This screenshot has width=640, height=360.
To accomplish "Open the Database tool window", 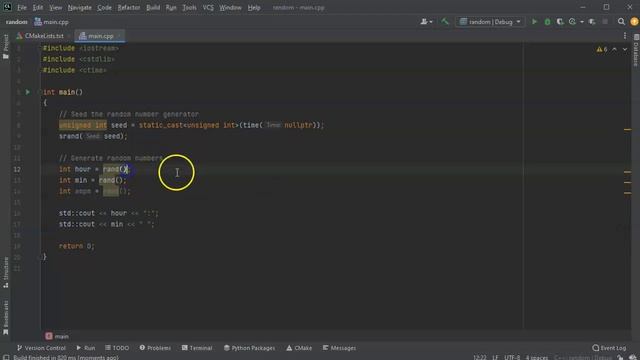I will (x=636, y=50).
